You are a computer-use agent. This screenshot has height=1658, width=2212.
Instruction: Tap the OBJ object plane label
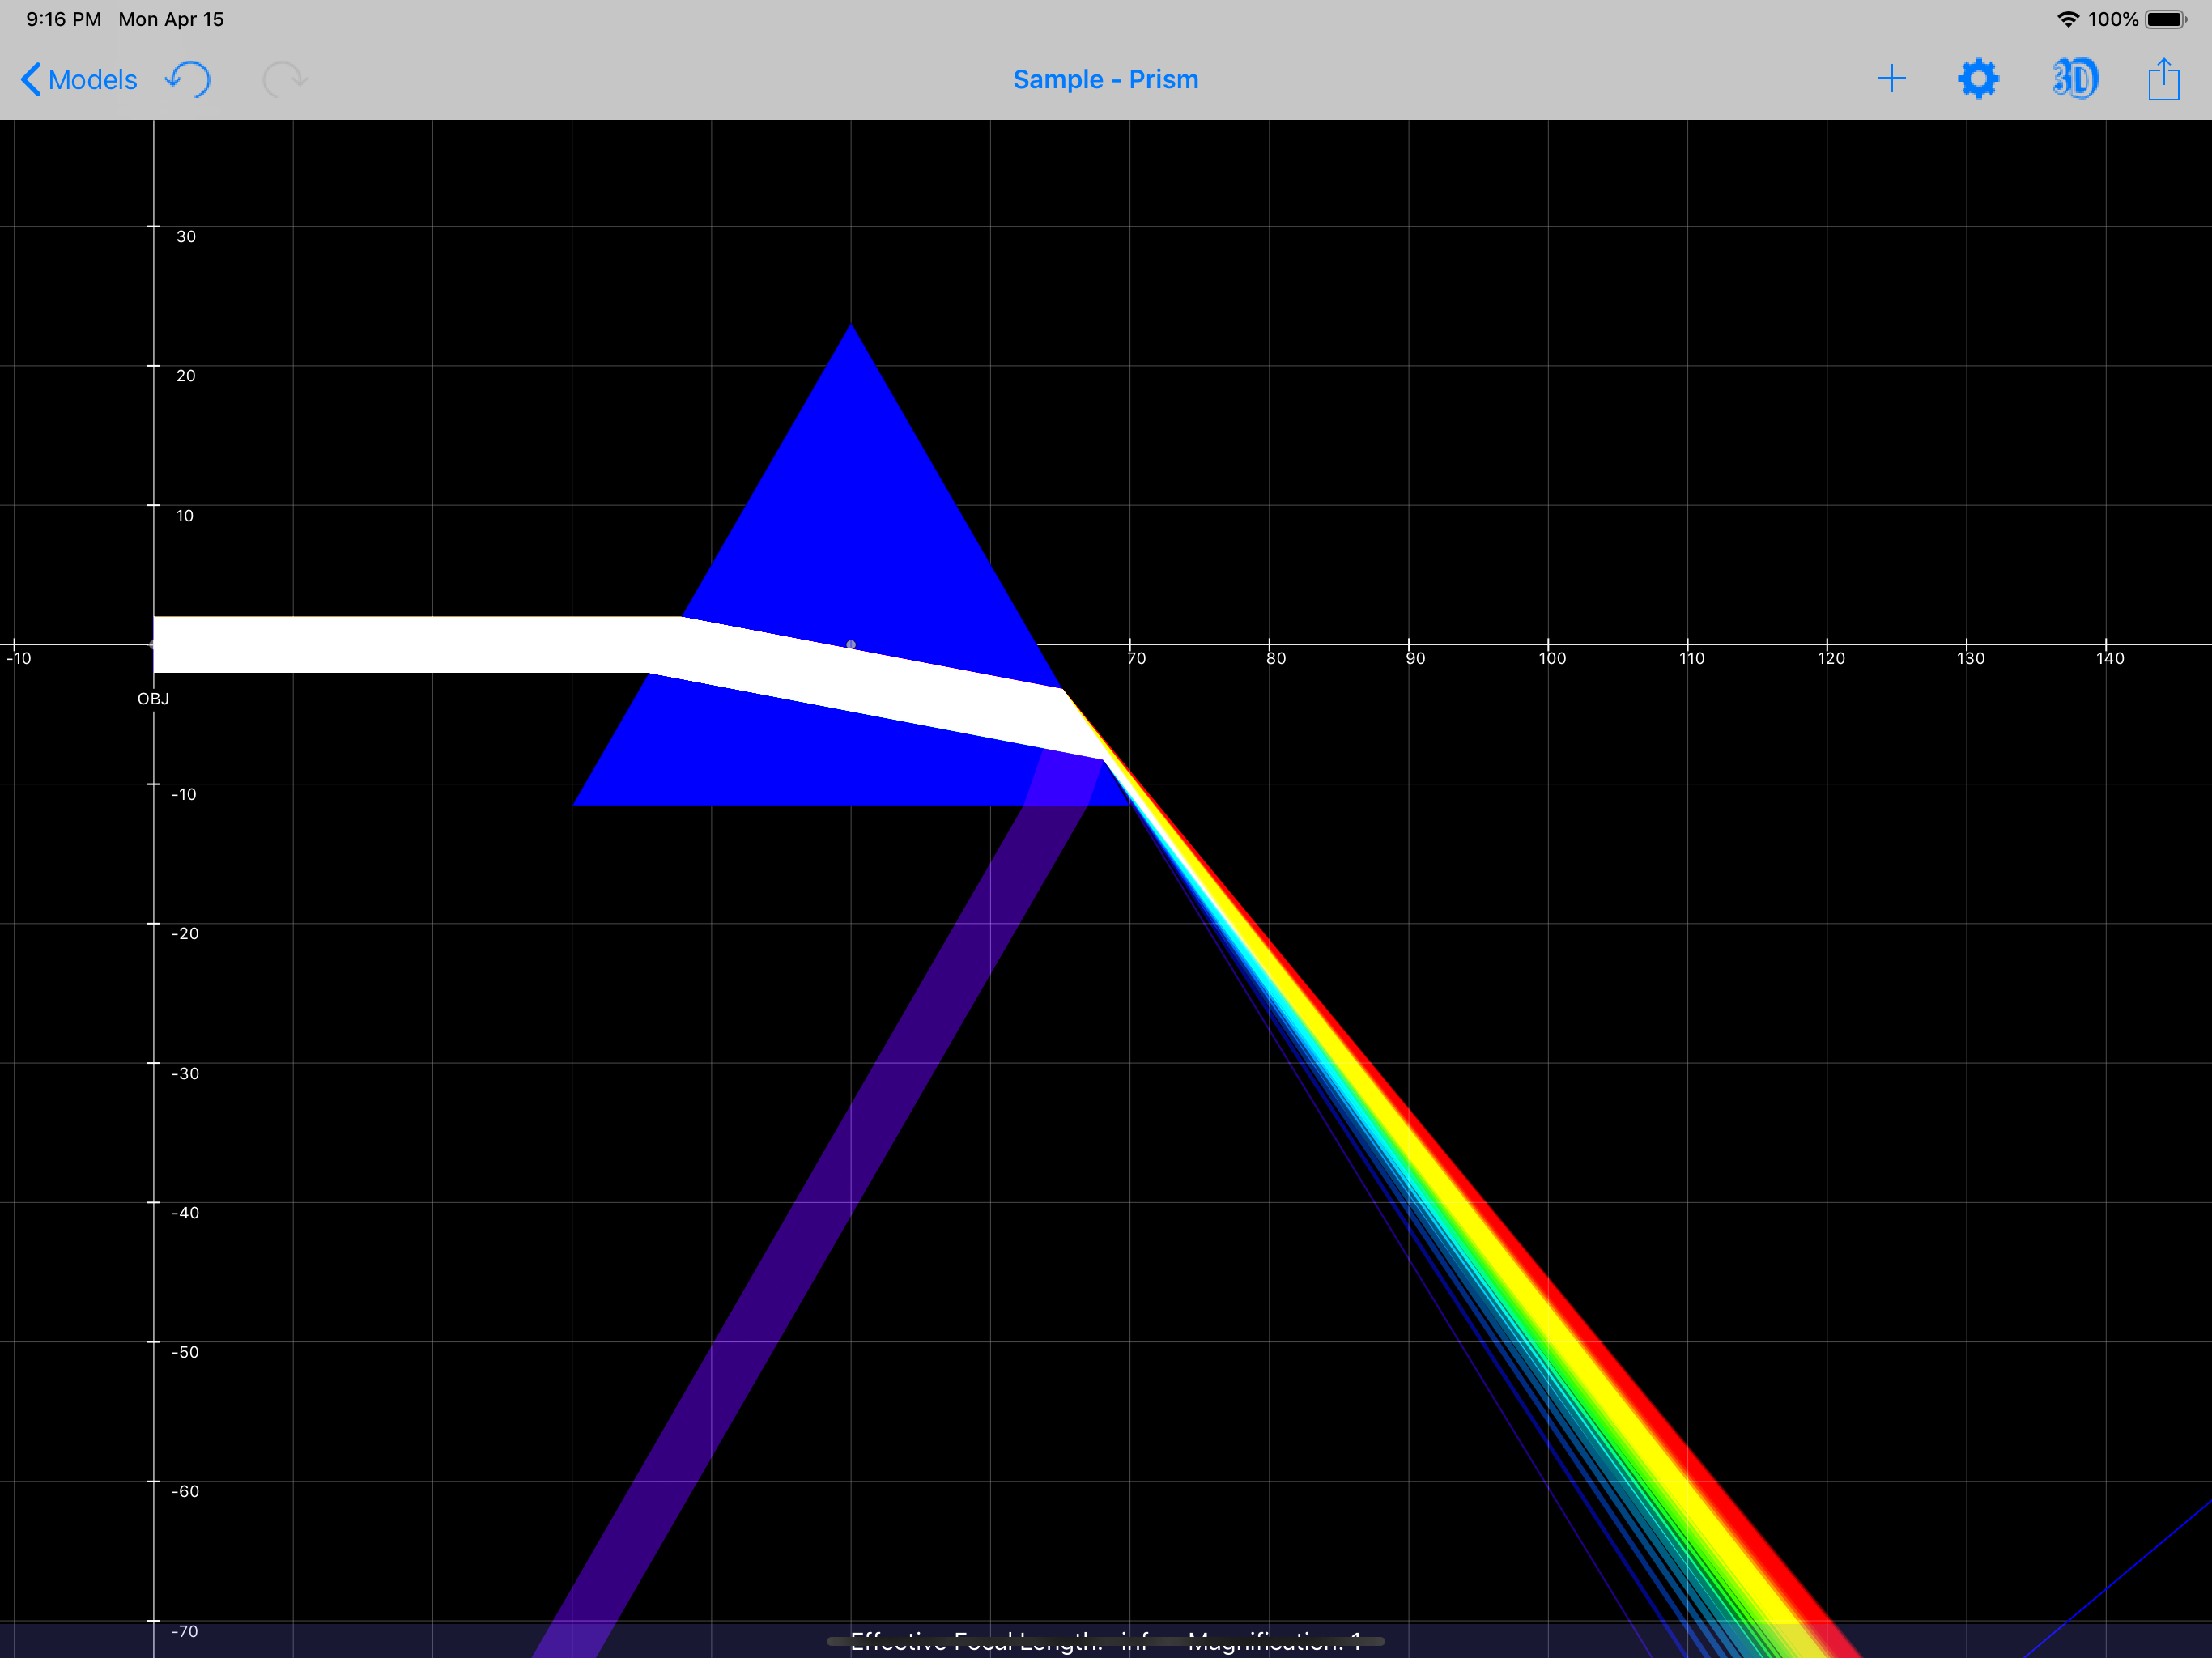[153, 699]
